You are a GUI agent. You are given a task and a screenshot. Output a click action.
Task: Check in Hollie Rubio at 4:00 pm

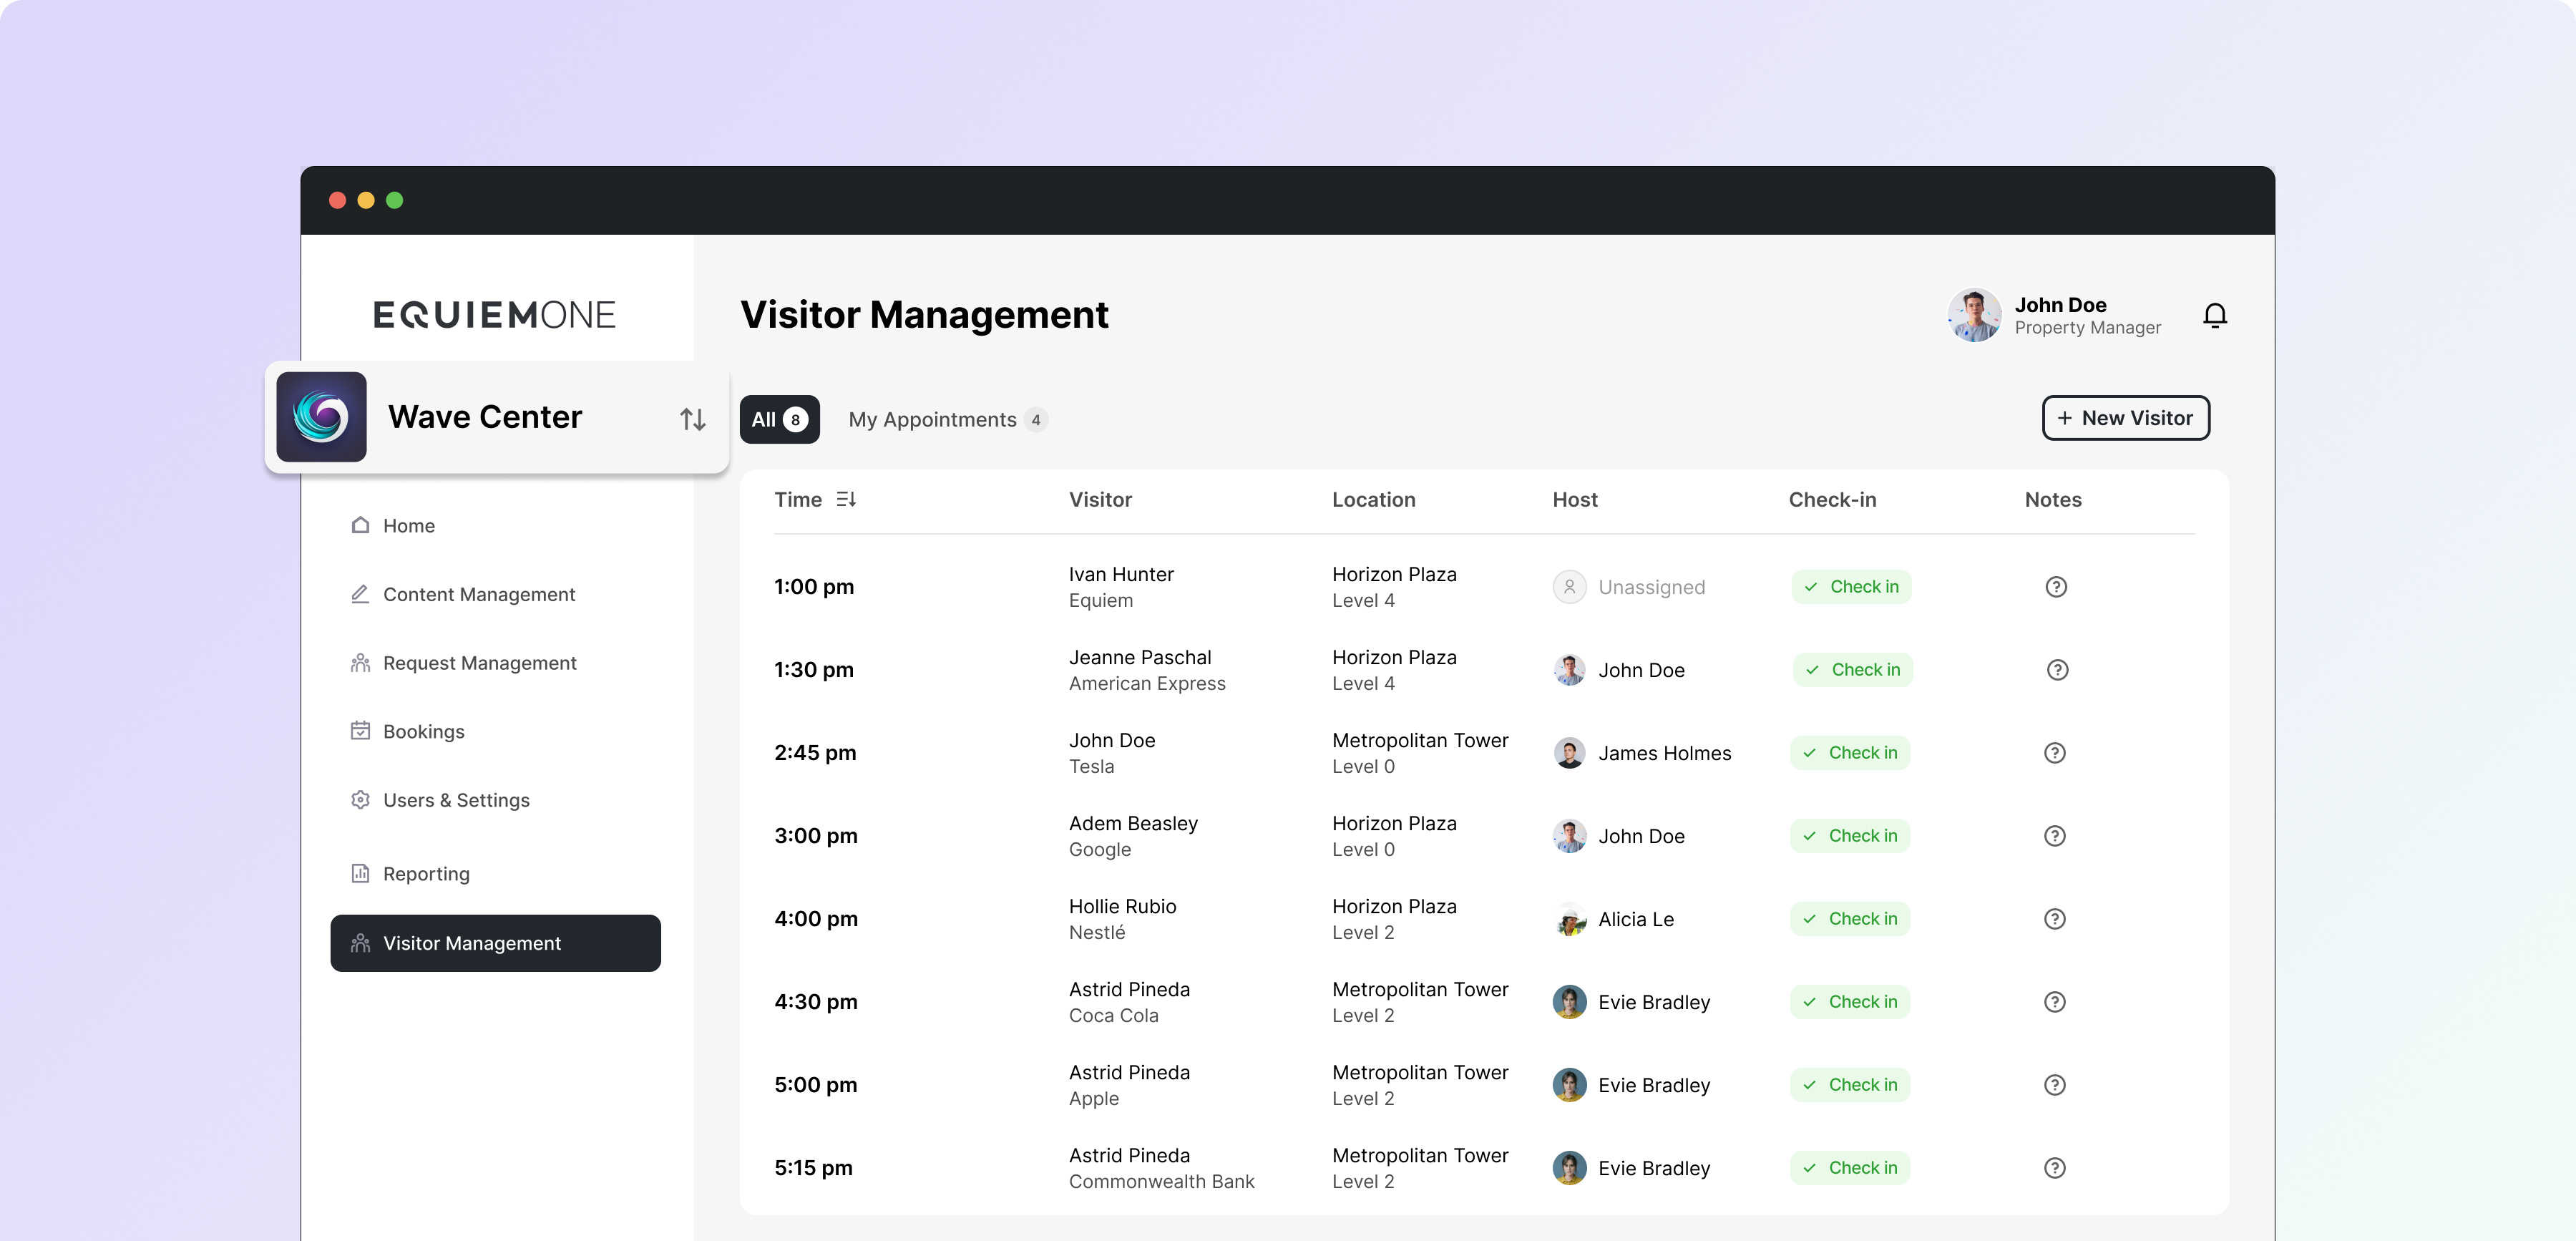pos(1850,919)
